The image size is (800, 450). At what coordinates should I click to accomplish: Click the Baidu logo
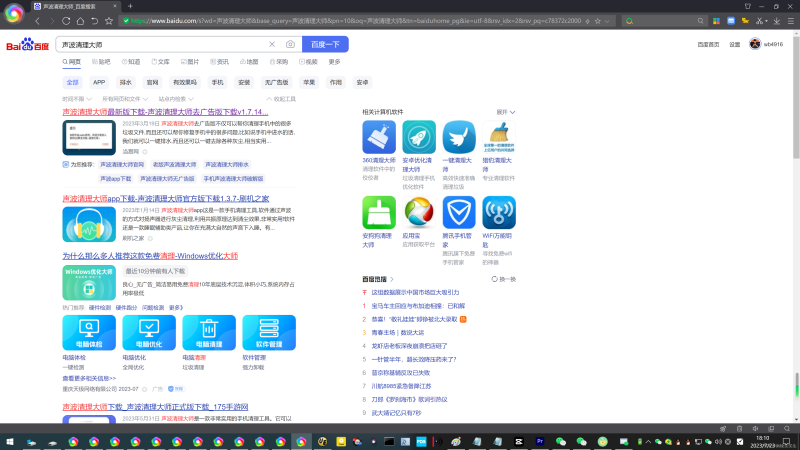click(27, 44)
